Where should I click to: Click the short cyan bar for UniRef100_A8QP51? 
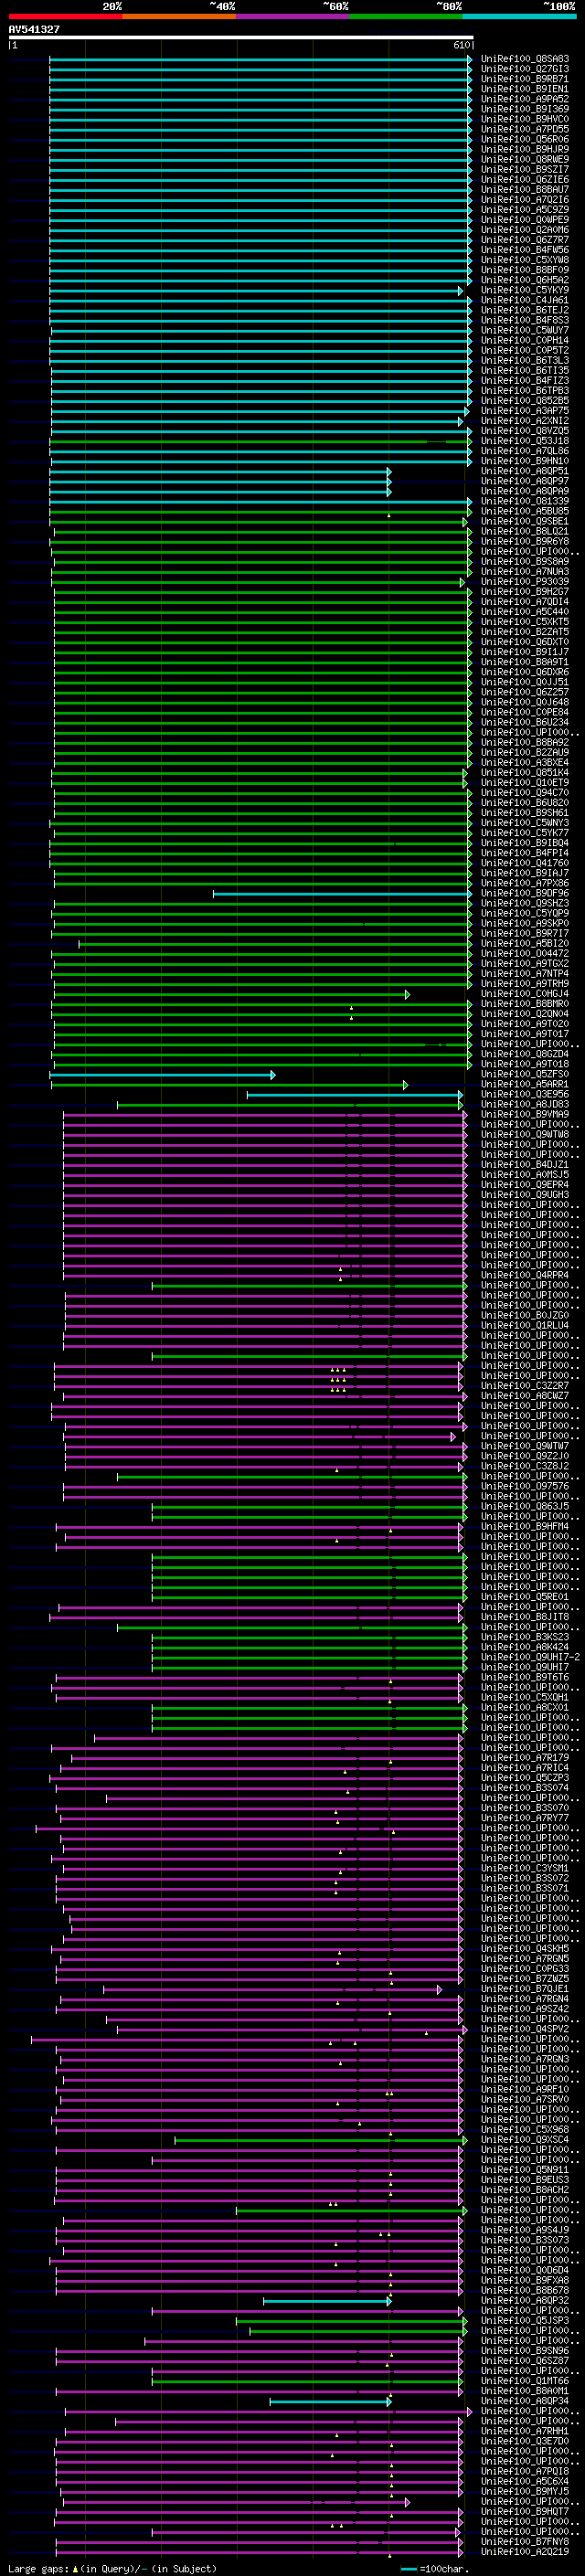(x=221, y=472)
